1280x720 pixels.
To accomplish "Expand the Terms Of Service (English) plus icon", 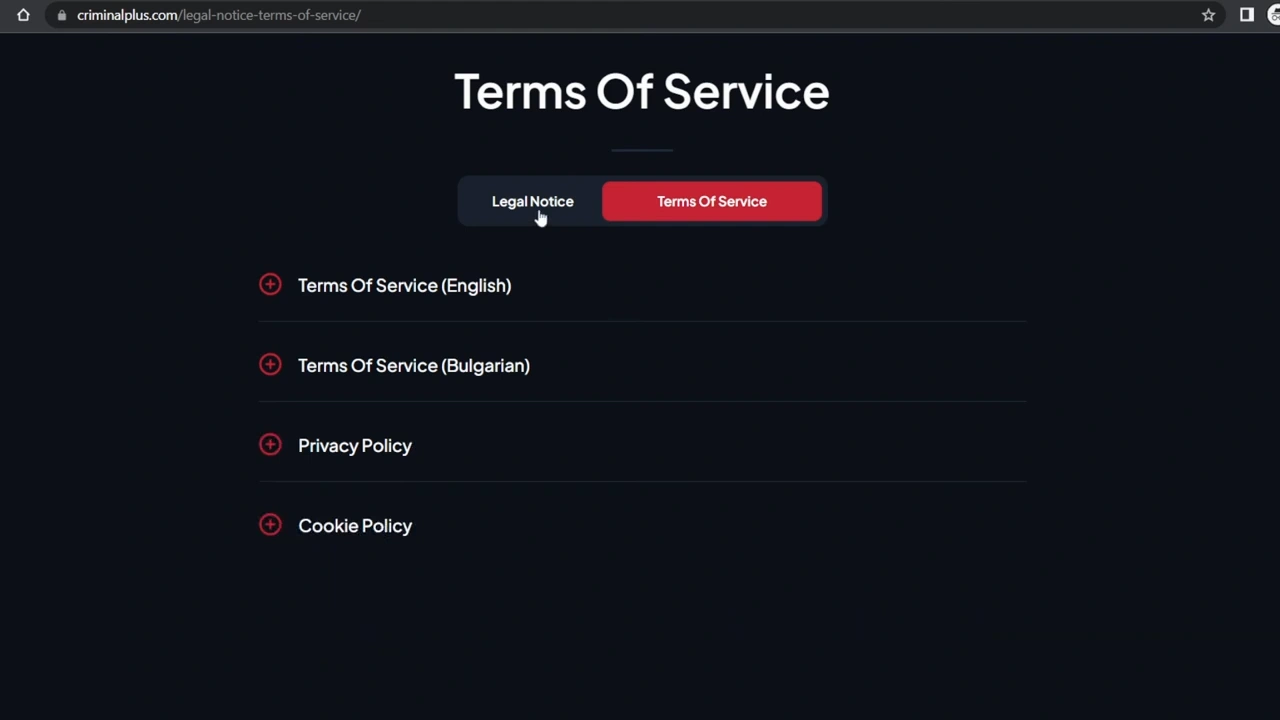I will 270,285.
